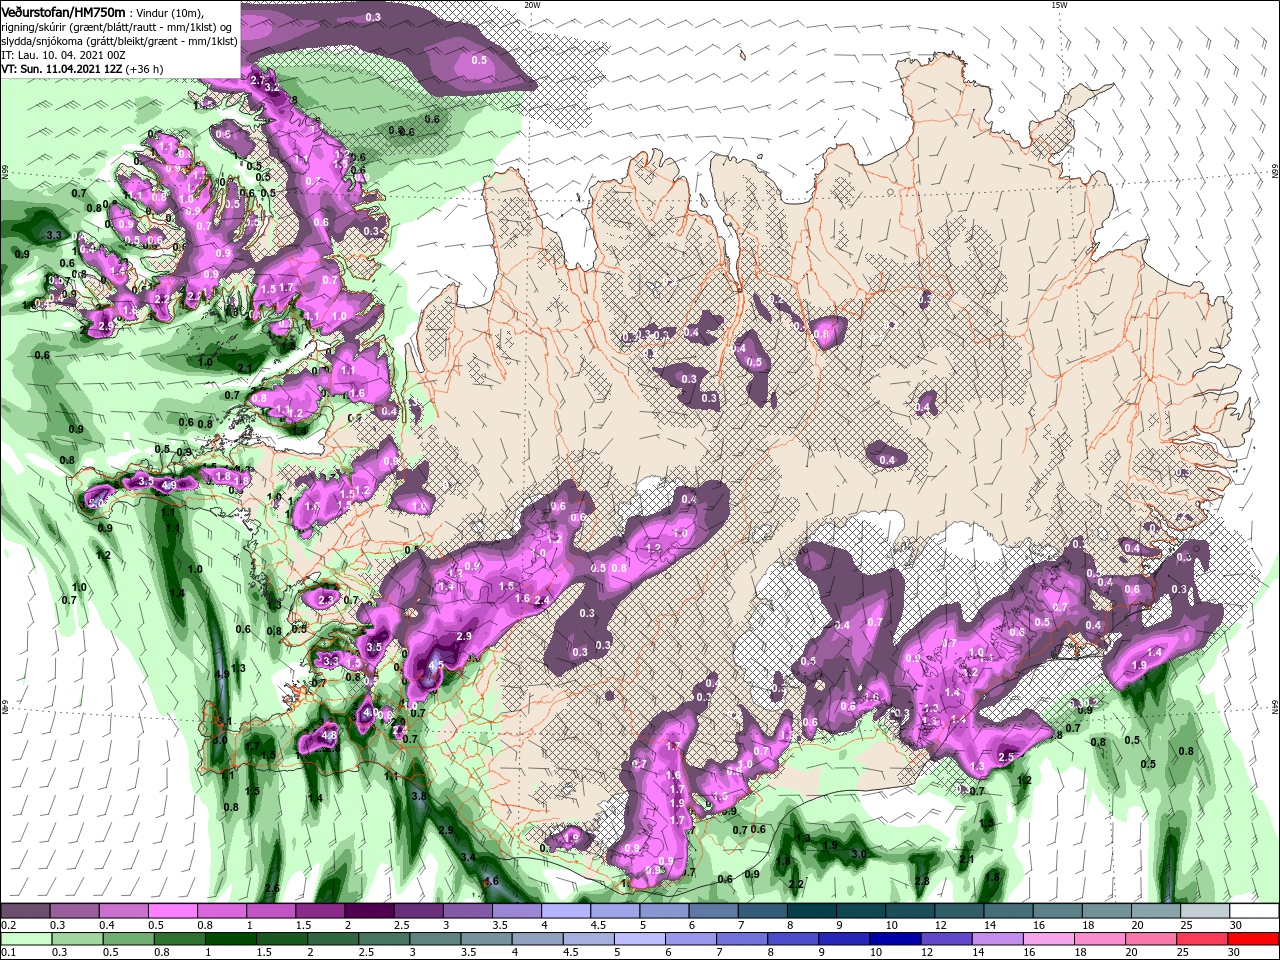Click the 2.4 snow value on the map
The image size is (1280, 960).
[x=543, y=600]
